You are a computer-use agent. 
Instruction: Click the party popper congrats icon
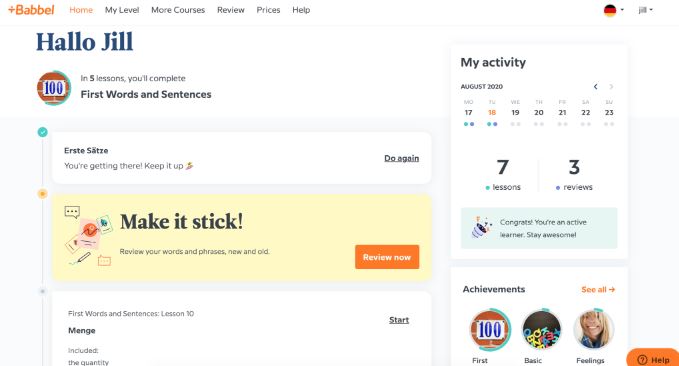482,227
